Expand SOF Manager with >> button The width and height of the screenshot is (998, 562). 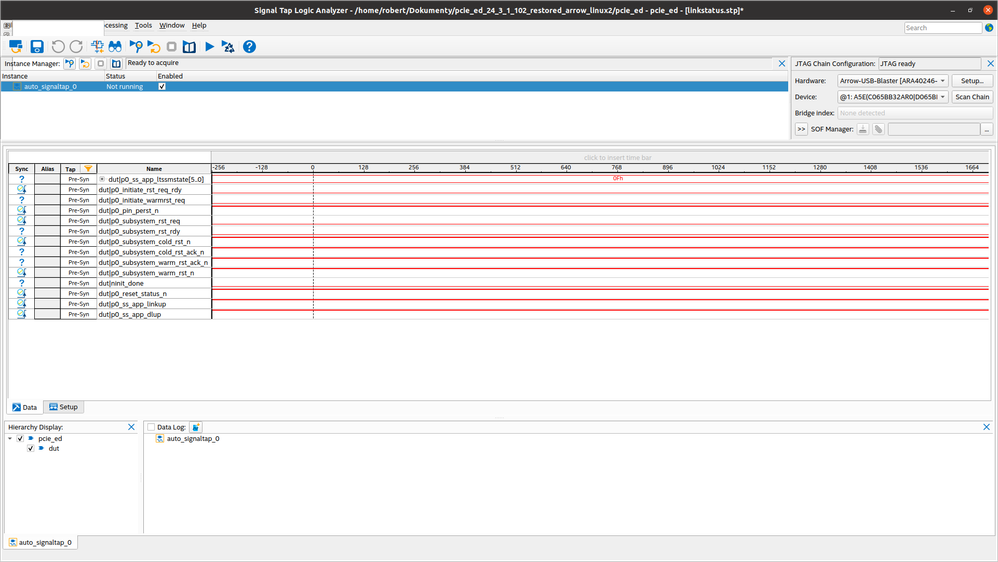pyautogui.click(x=801, y=129)
